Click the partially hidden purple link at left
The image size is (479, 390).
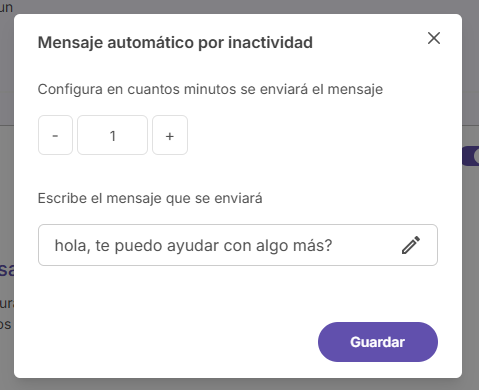[7, 270]
